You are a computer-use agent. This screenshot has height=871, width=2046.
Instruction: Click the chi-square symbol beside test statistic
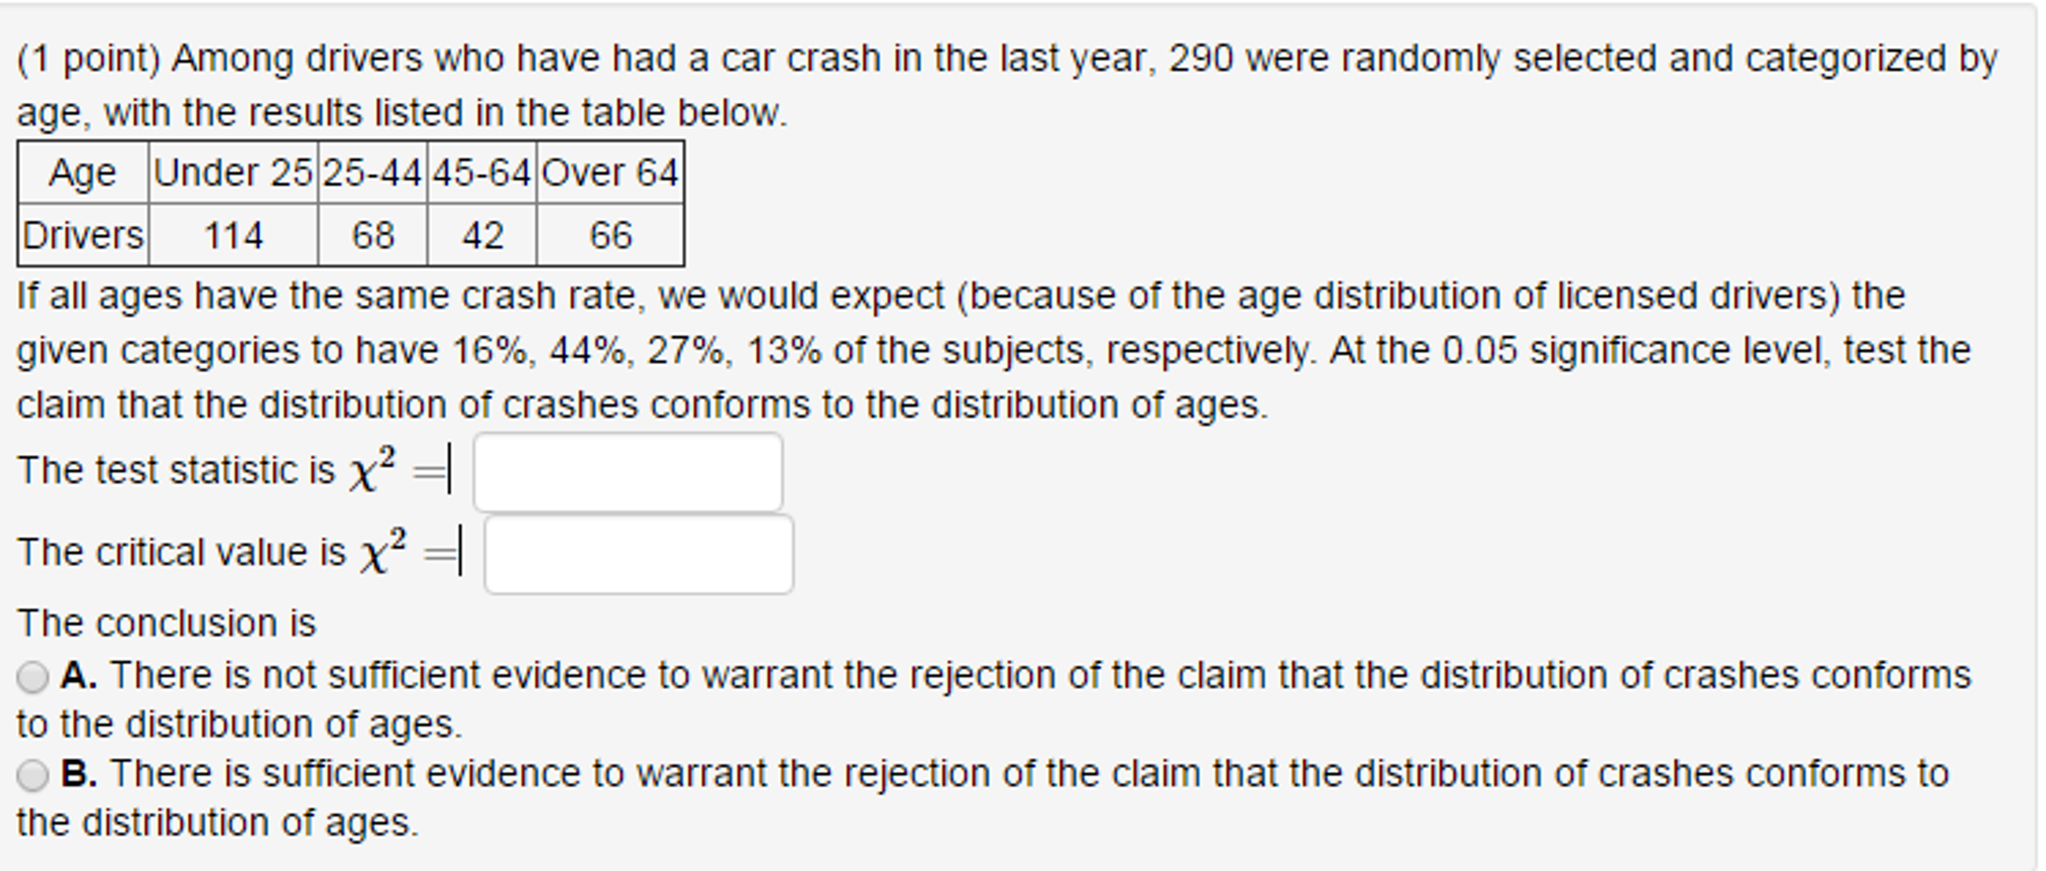coord(367,467)
